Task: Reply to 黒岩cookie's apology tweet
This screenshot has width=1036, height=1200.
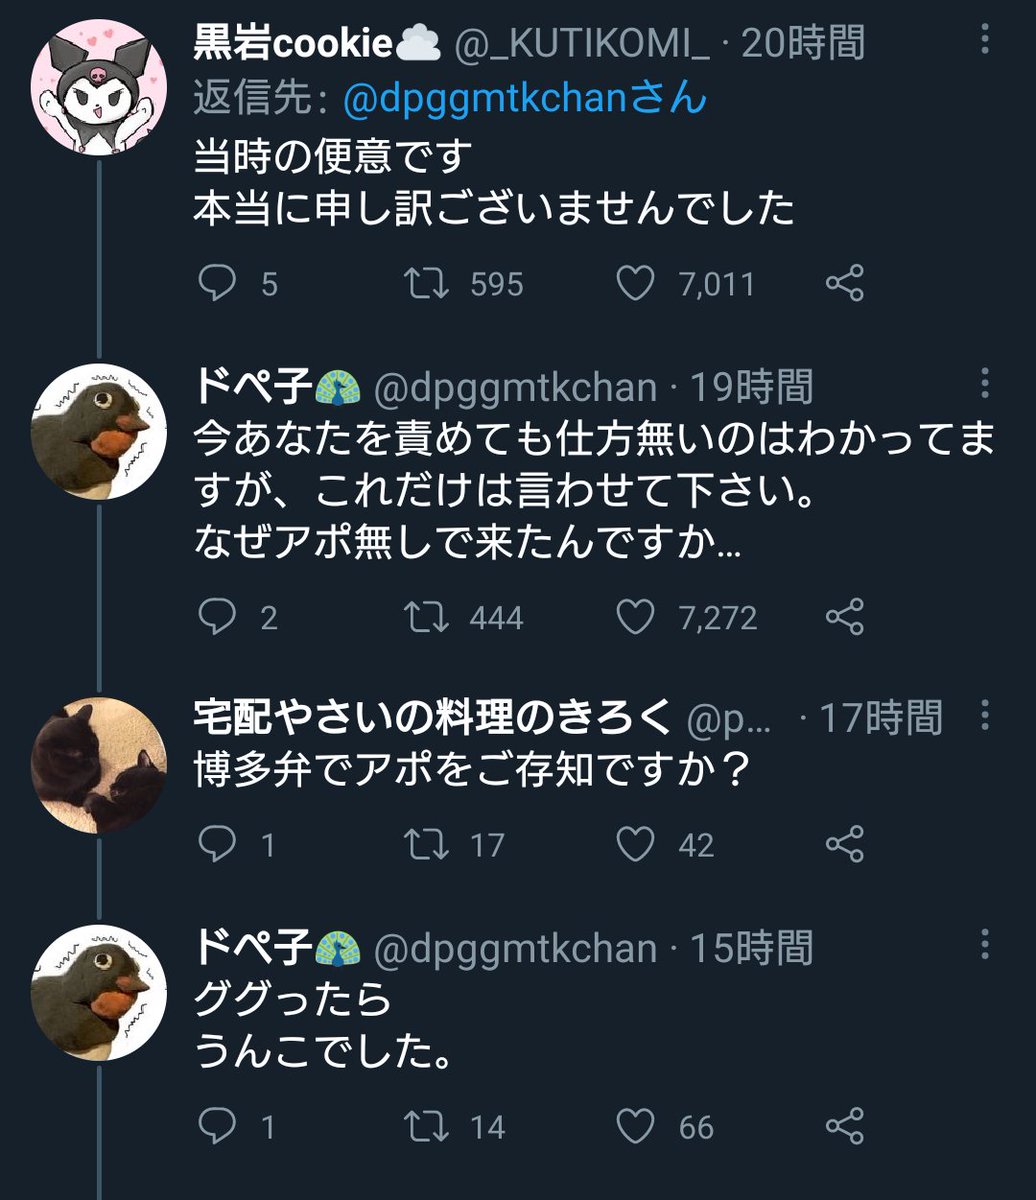Action: (215, 284)
